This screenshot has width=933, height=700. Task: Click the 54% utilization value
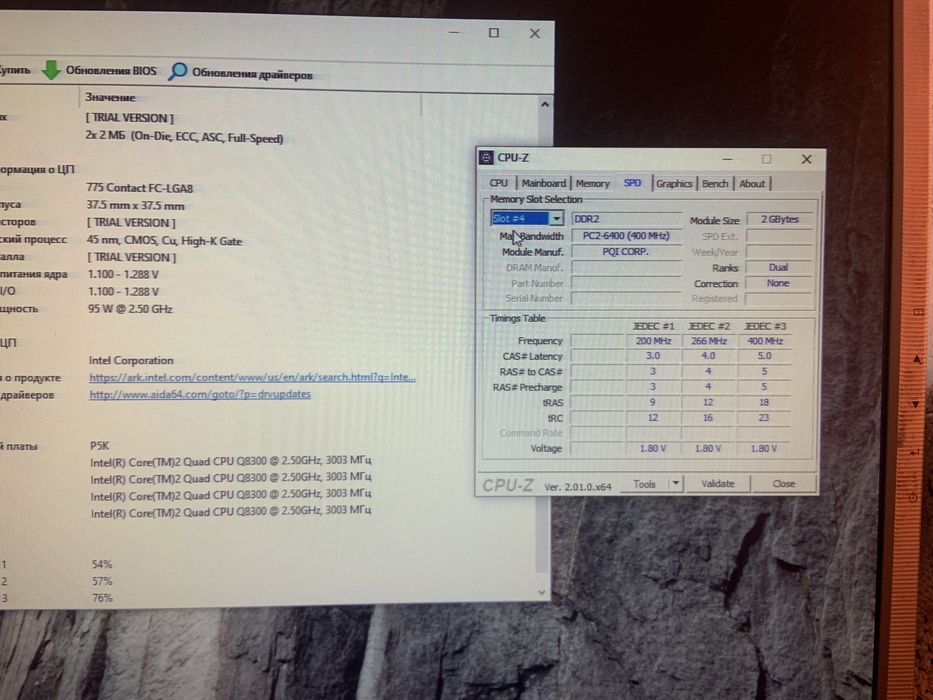click(102, 564)
